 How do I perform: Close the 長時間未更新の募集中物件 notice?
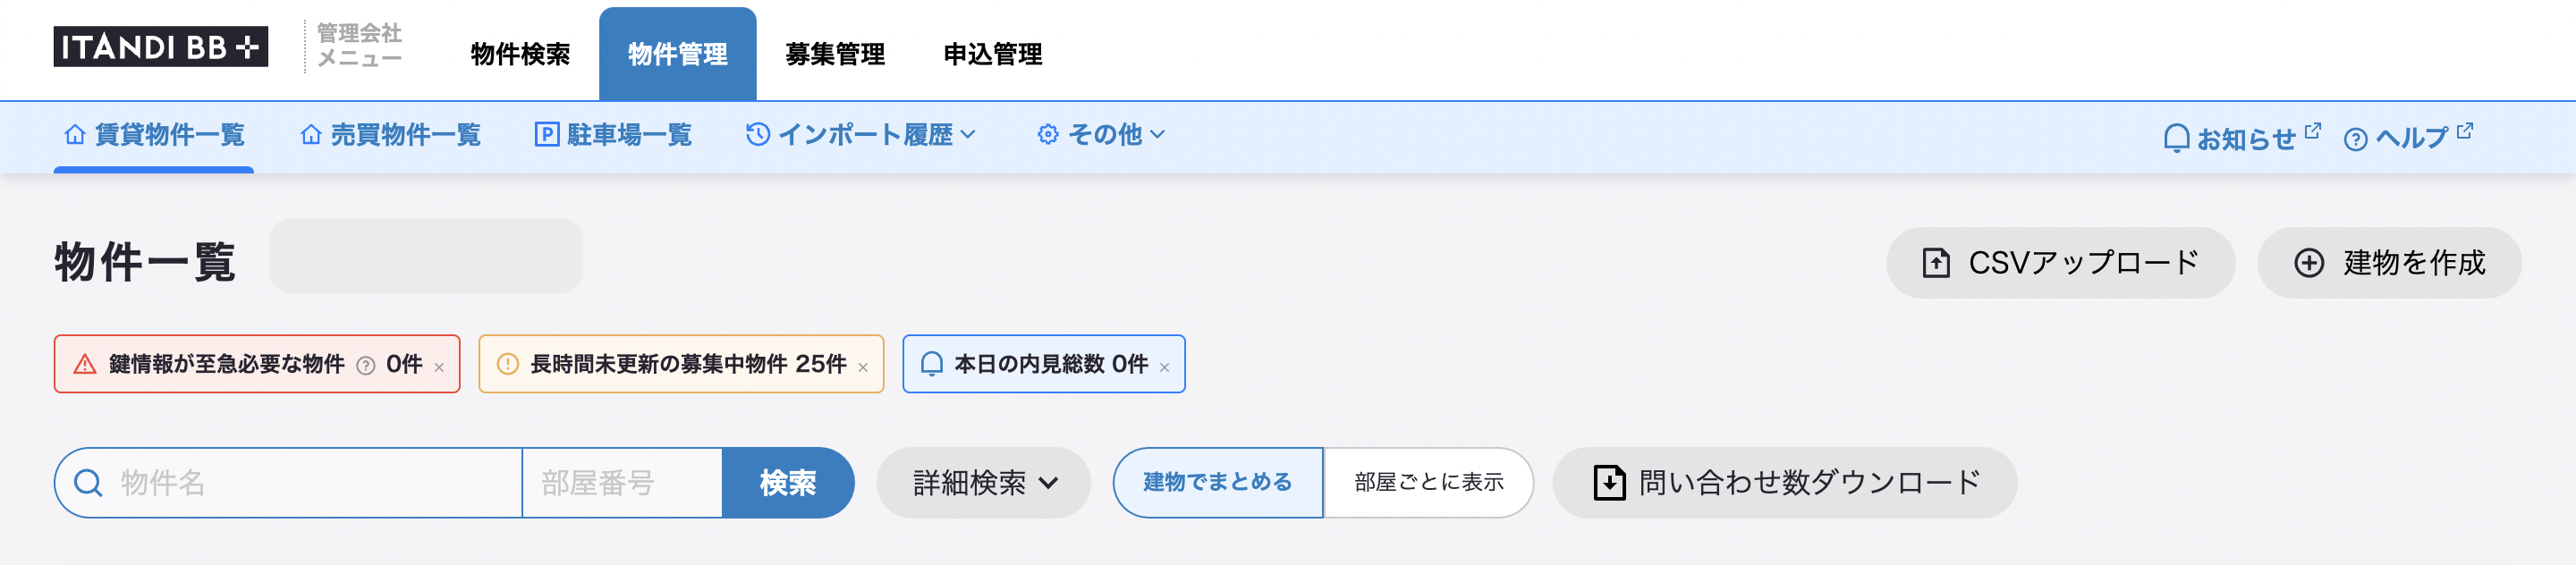click(863, 367)
